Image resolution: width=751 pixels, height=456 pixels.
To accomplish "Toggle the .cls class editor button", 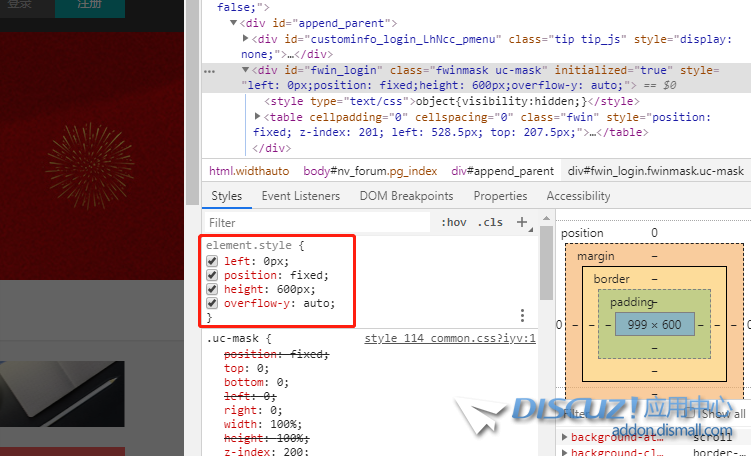I will (490, 223).
